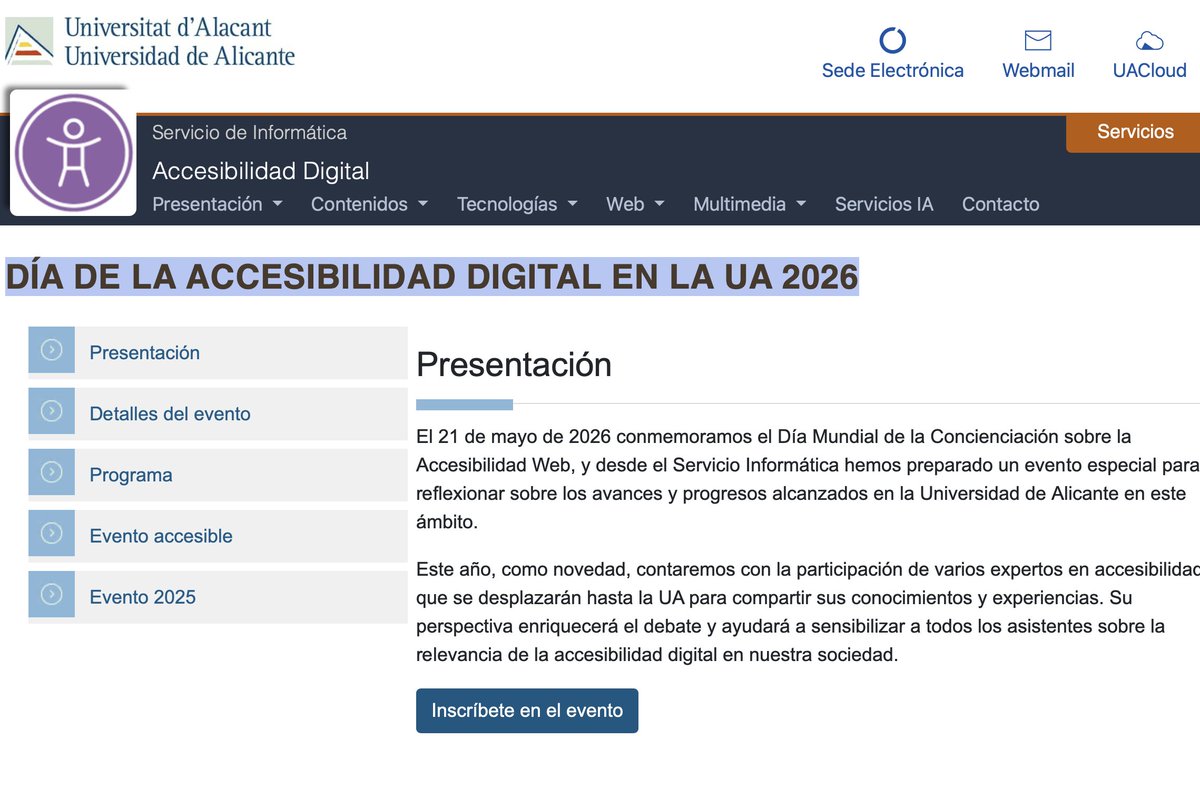1200x808 pixels.
Task: Click the arrow icon beside Evento accesible
Action: coord(51,534)
